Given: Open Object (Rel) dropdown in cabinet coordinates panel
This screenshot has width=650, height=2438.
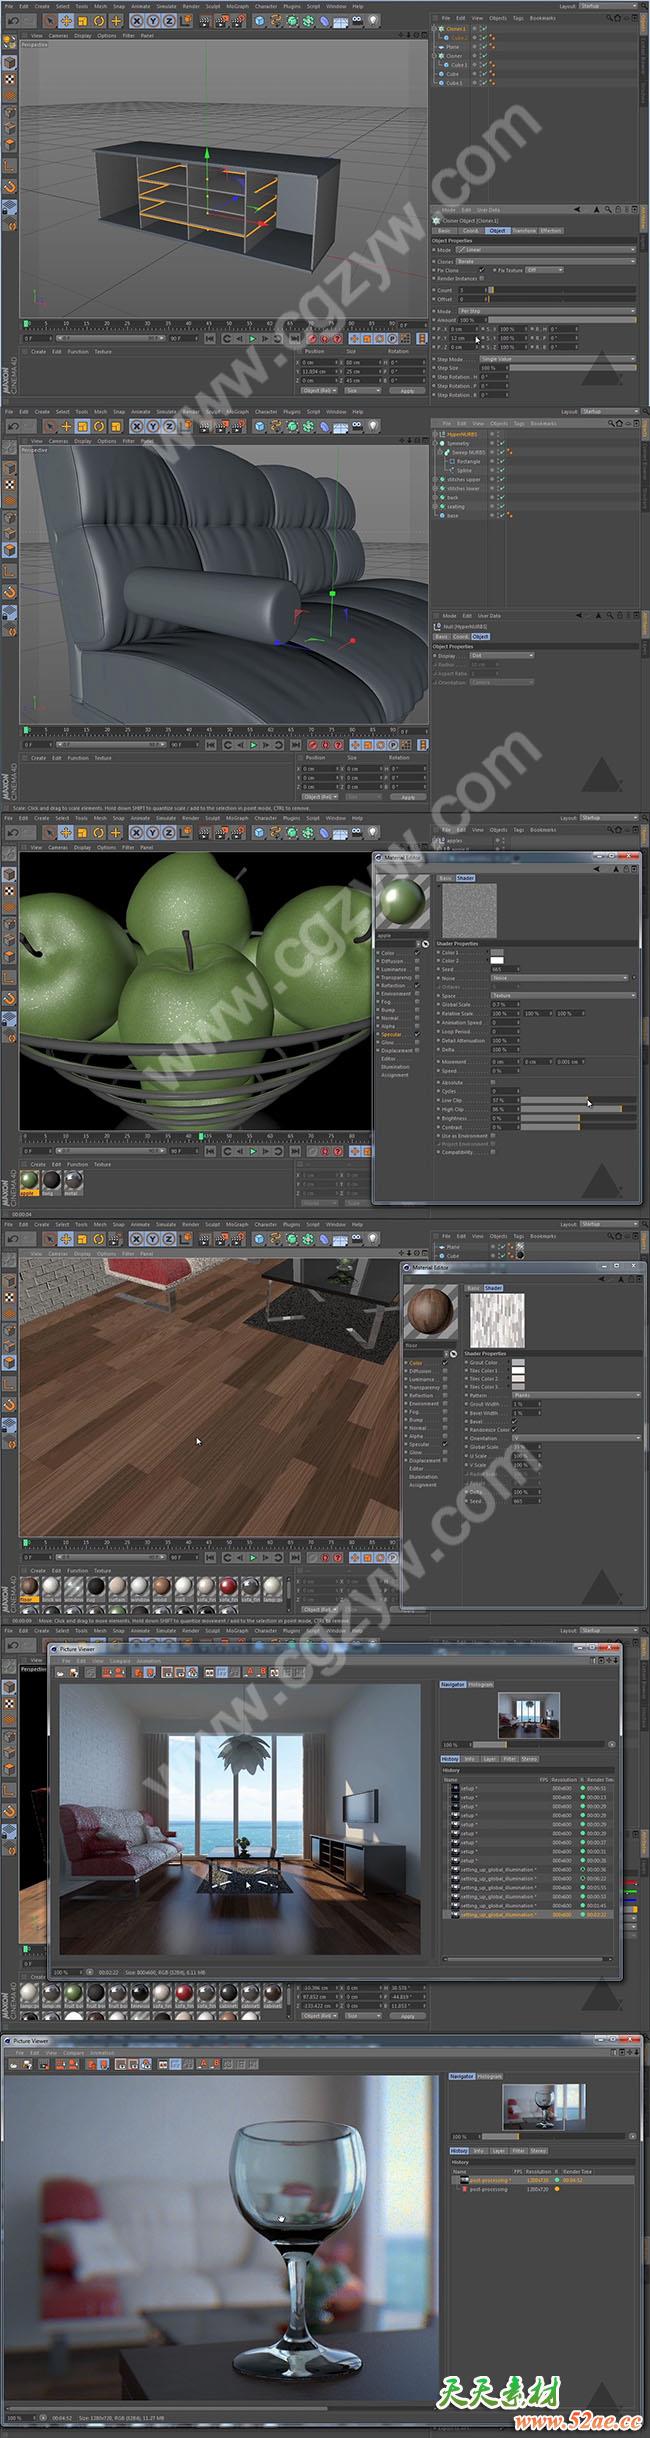Looking at the screenshot, I should [x=319, y=391].
